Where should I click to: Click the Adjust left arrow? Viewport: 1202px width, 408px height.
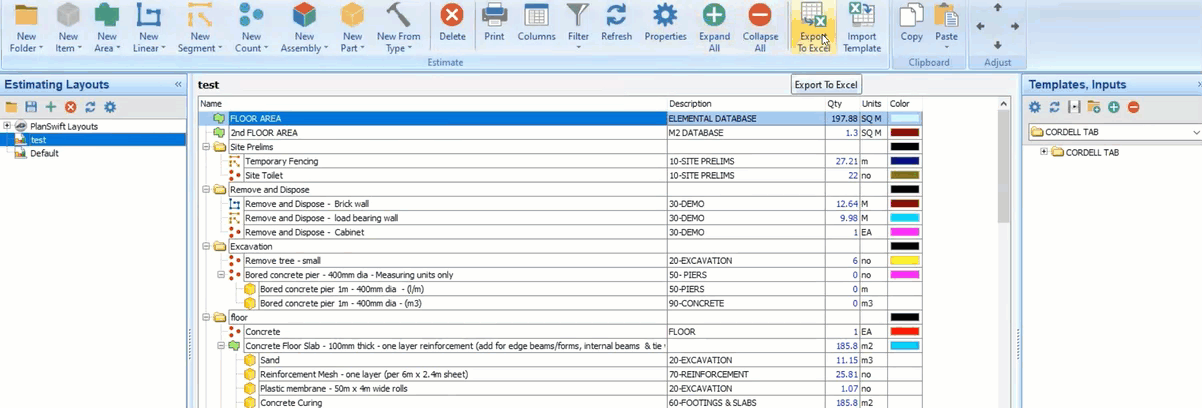click(980, 27)
